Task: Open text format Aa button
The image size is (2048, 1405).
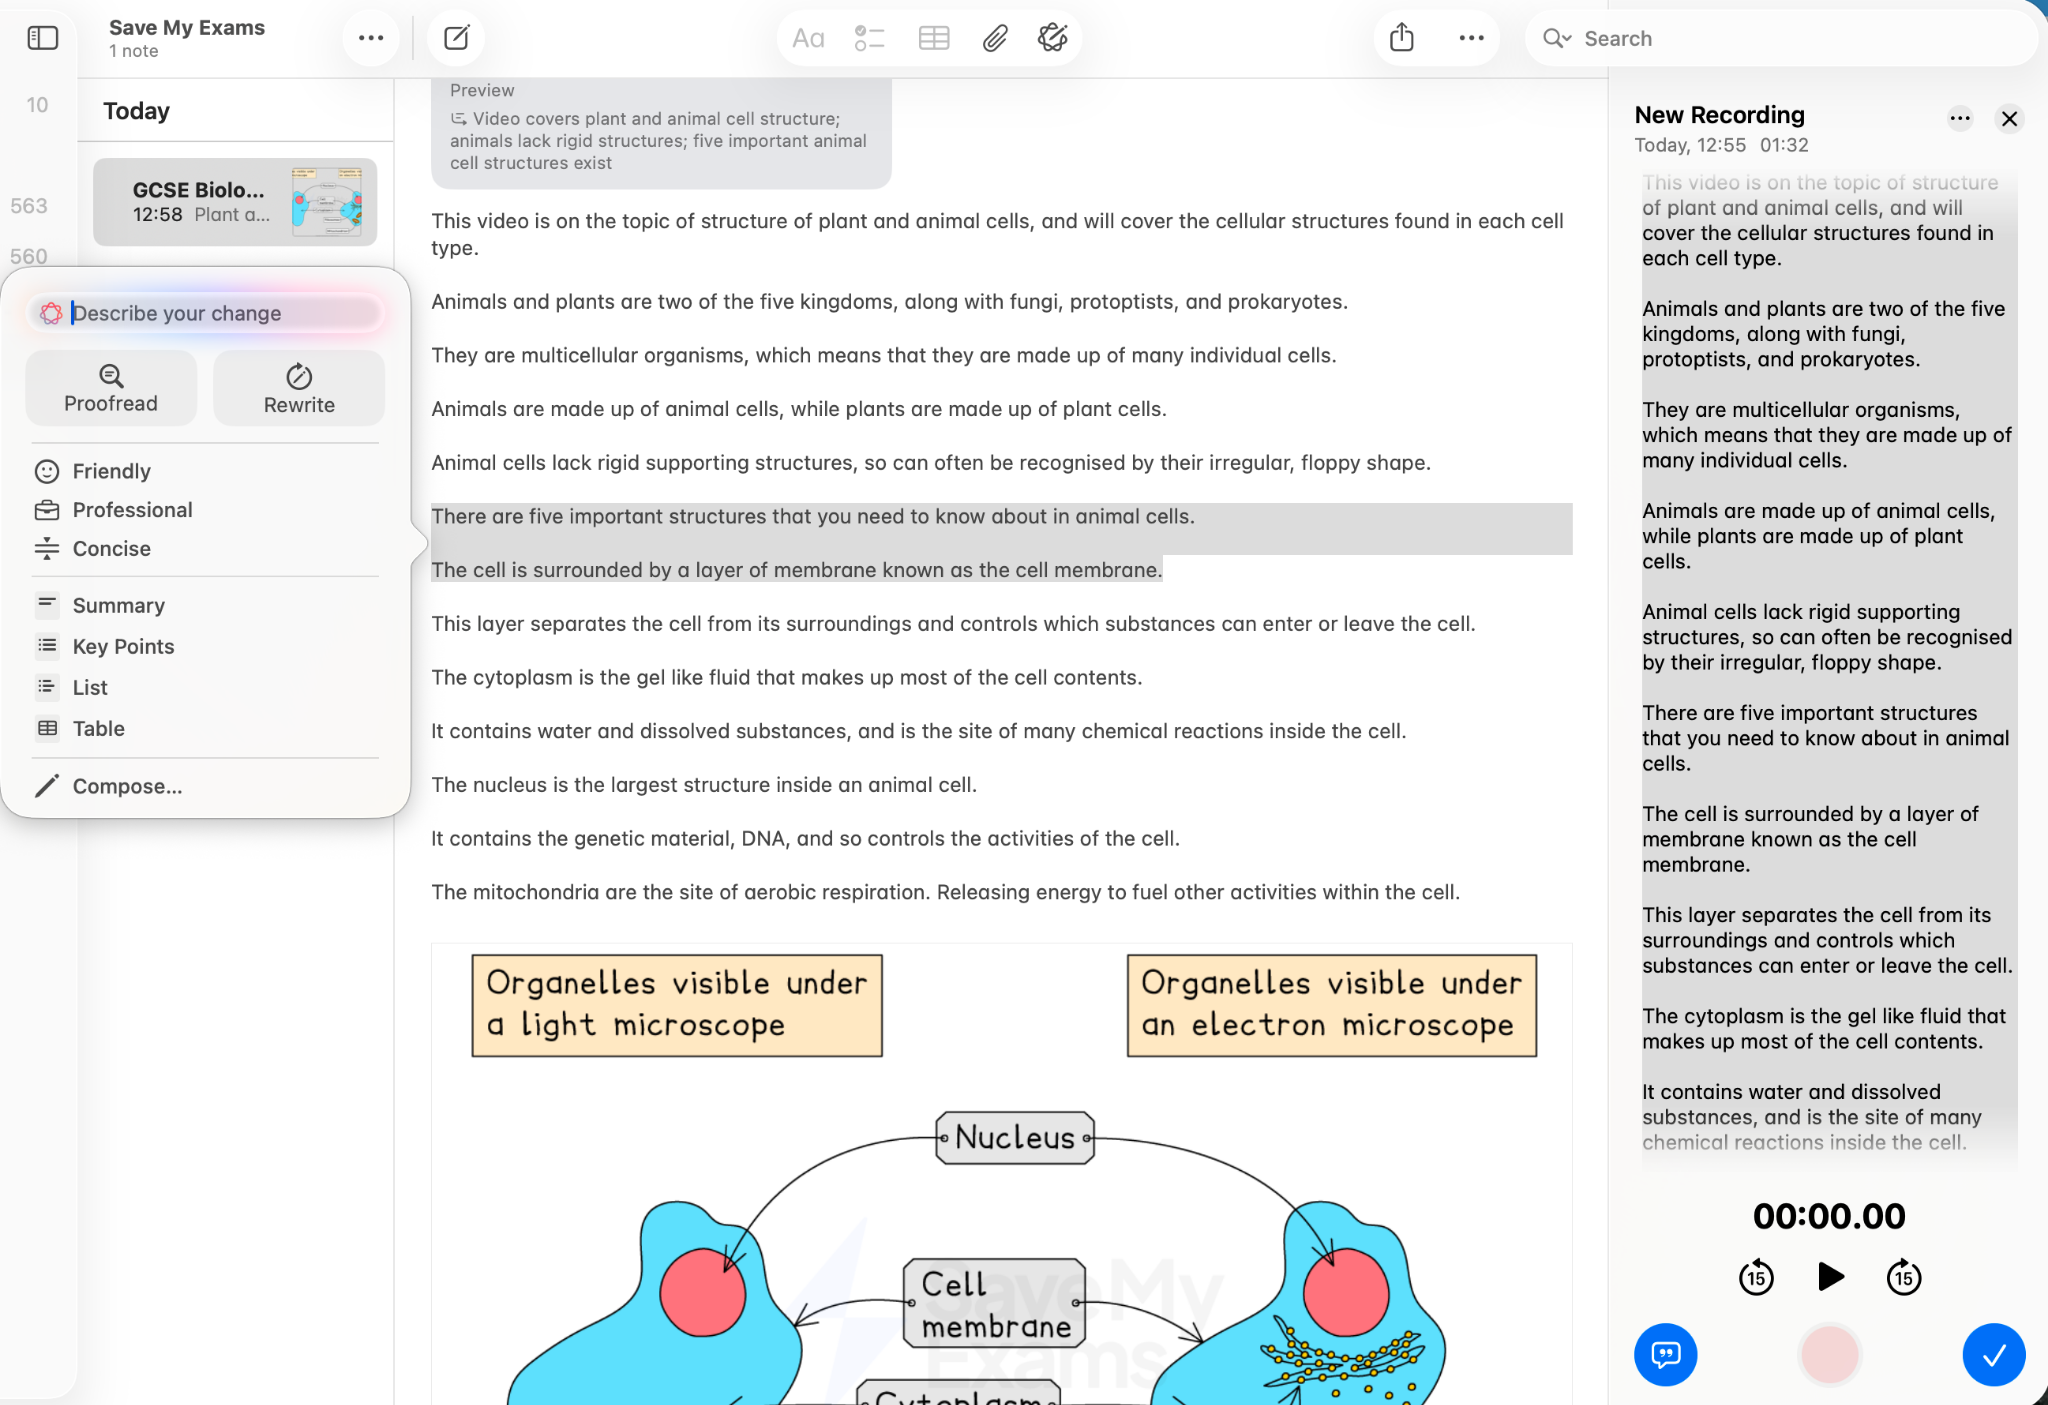Action: tap(808, 39)
